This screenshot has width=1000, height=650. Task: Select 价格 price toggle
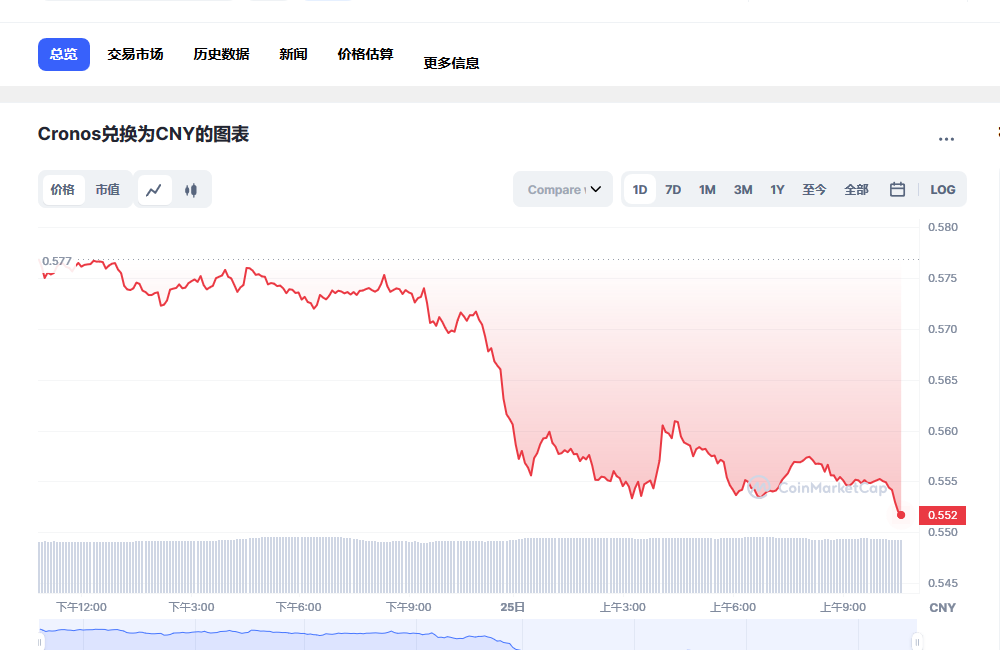pyautogui.click(x=62, y=190)
